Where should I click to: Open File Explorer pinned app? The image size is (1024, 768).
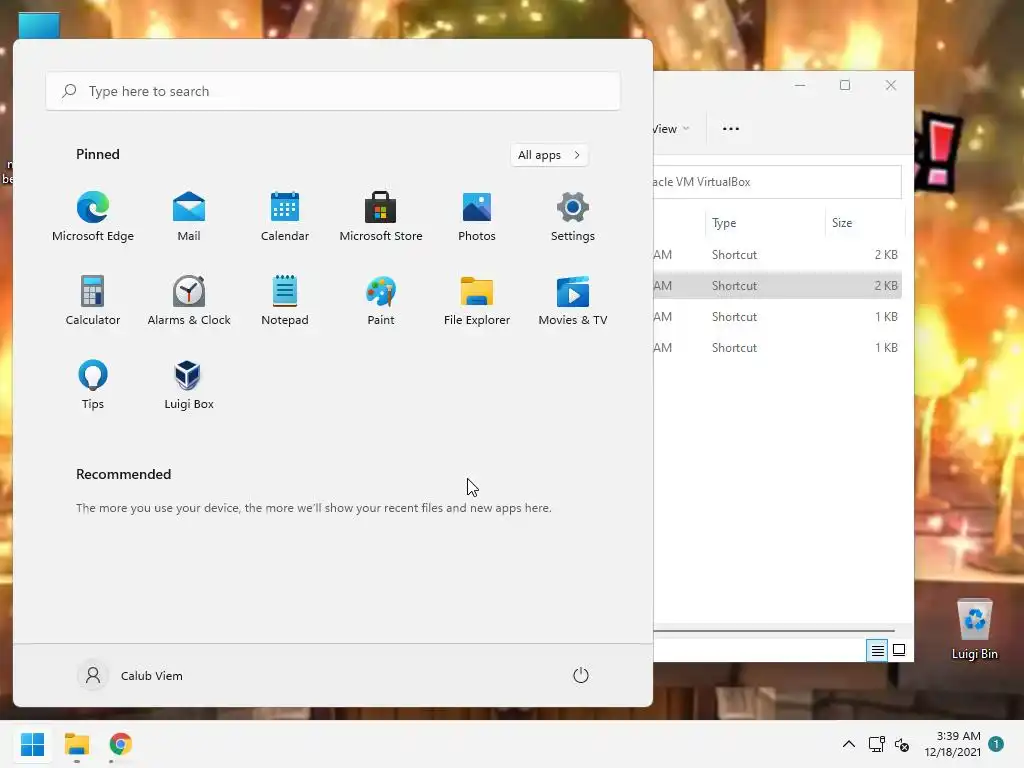coord(477,300)
